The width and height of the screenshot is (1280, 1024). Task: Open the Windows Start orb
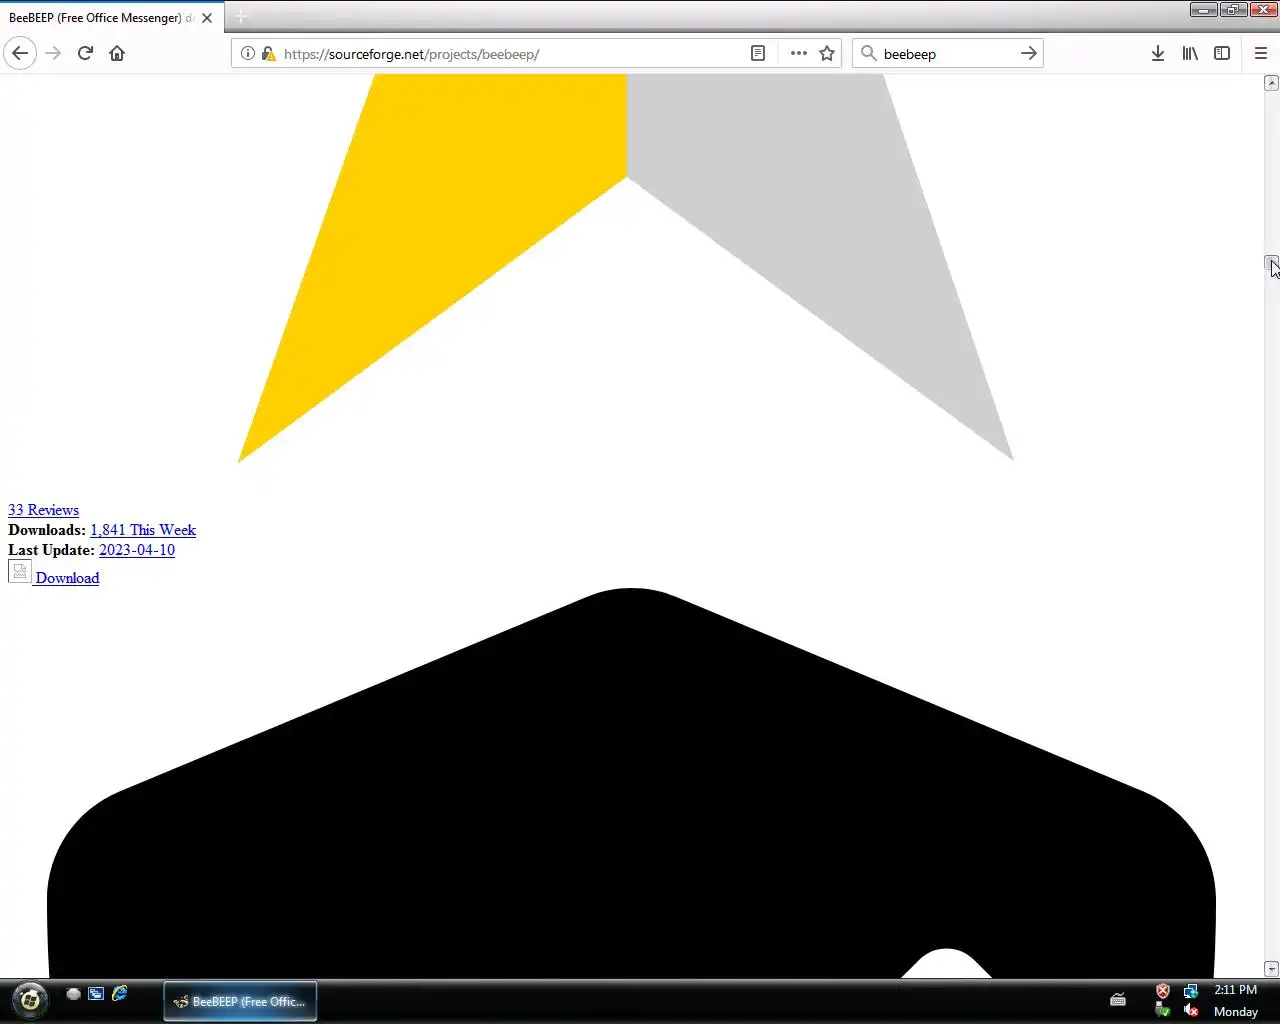point(30,1000)
